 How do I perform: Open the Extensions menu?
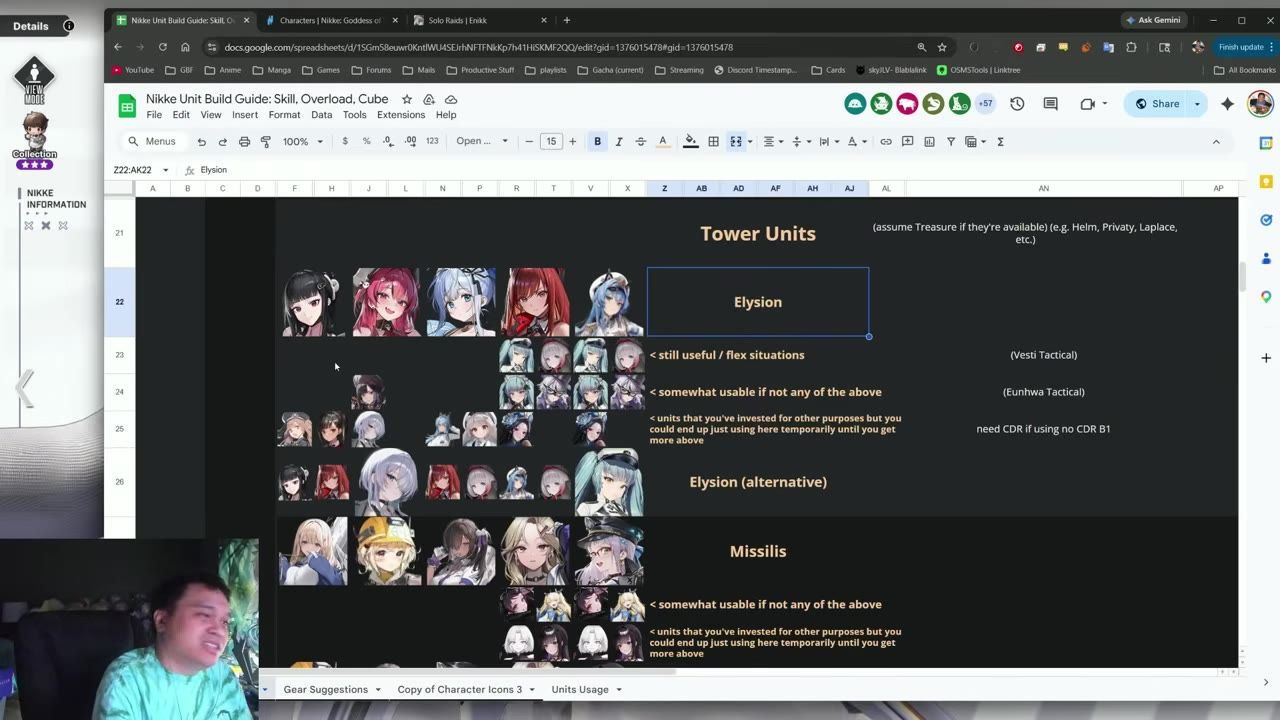tap(401, 115)
